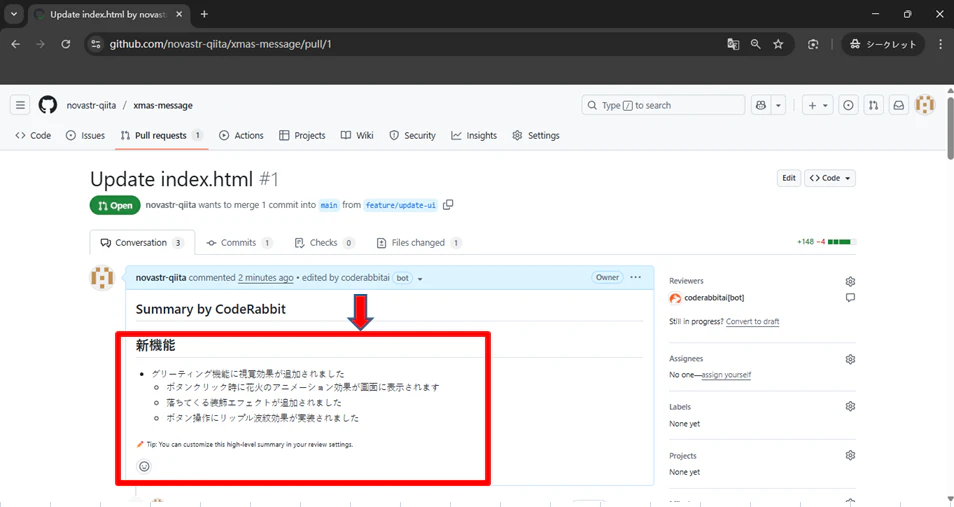Focus the Type / to search field

(x=663, y=105)
